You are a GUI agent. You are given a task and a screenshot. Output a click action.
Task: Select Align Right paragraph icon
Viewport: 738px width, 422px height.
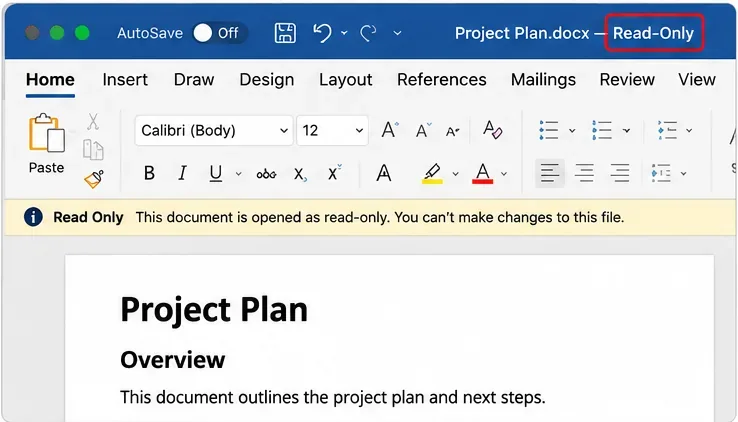click(620, 173)
